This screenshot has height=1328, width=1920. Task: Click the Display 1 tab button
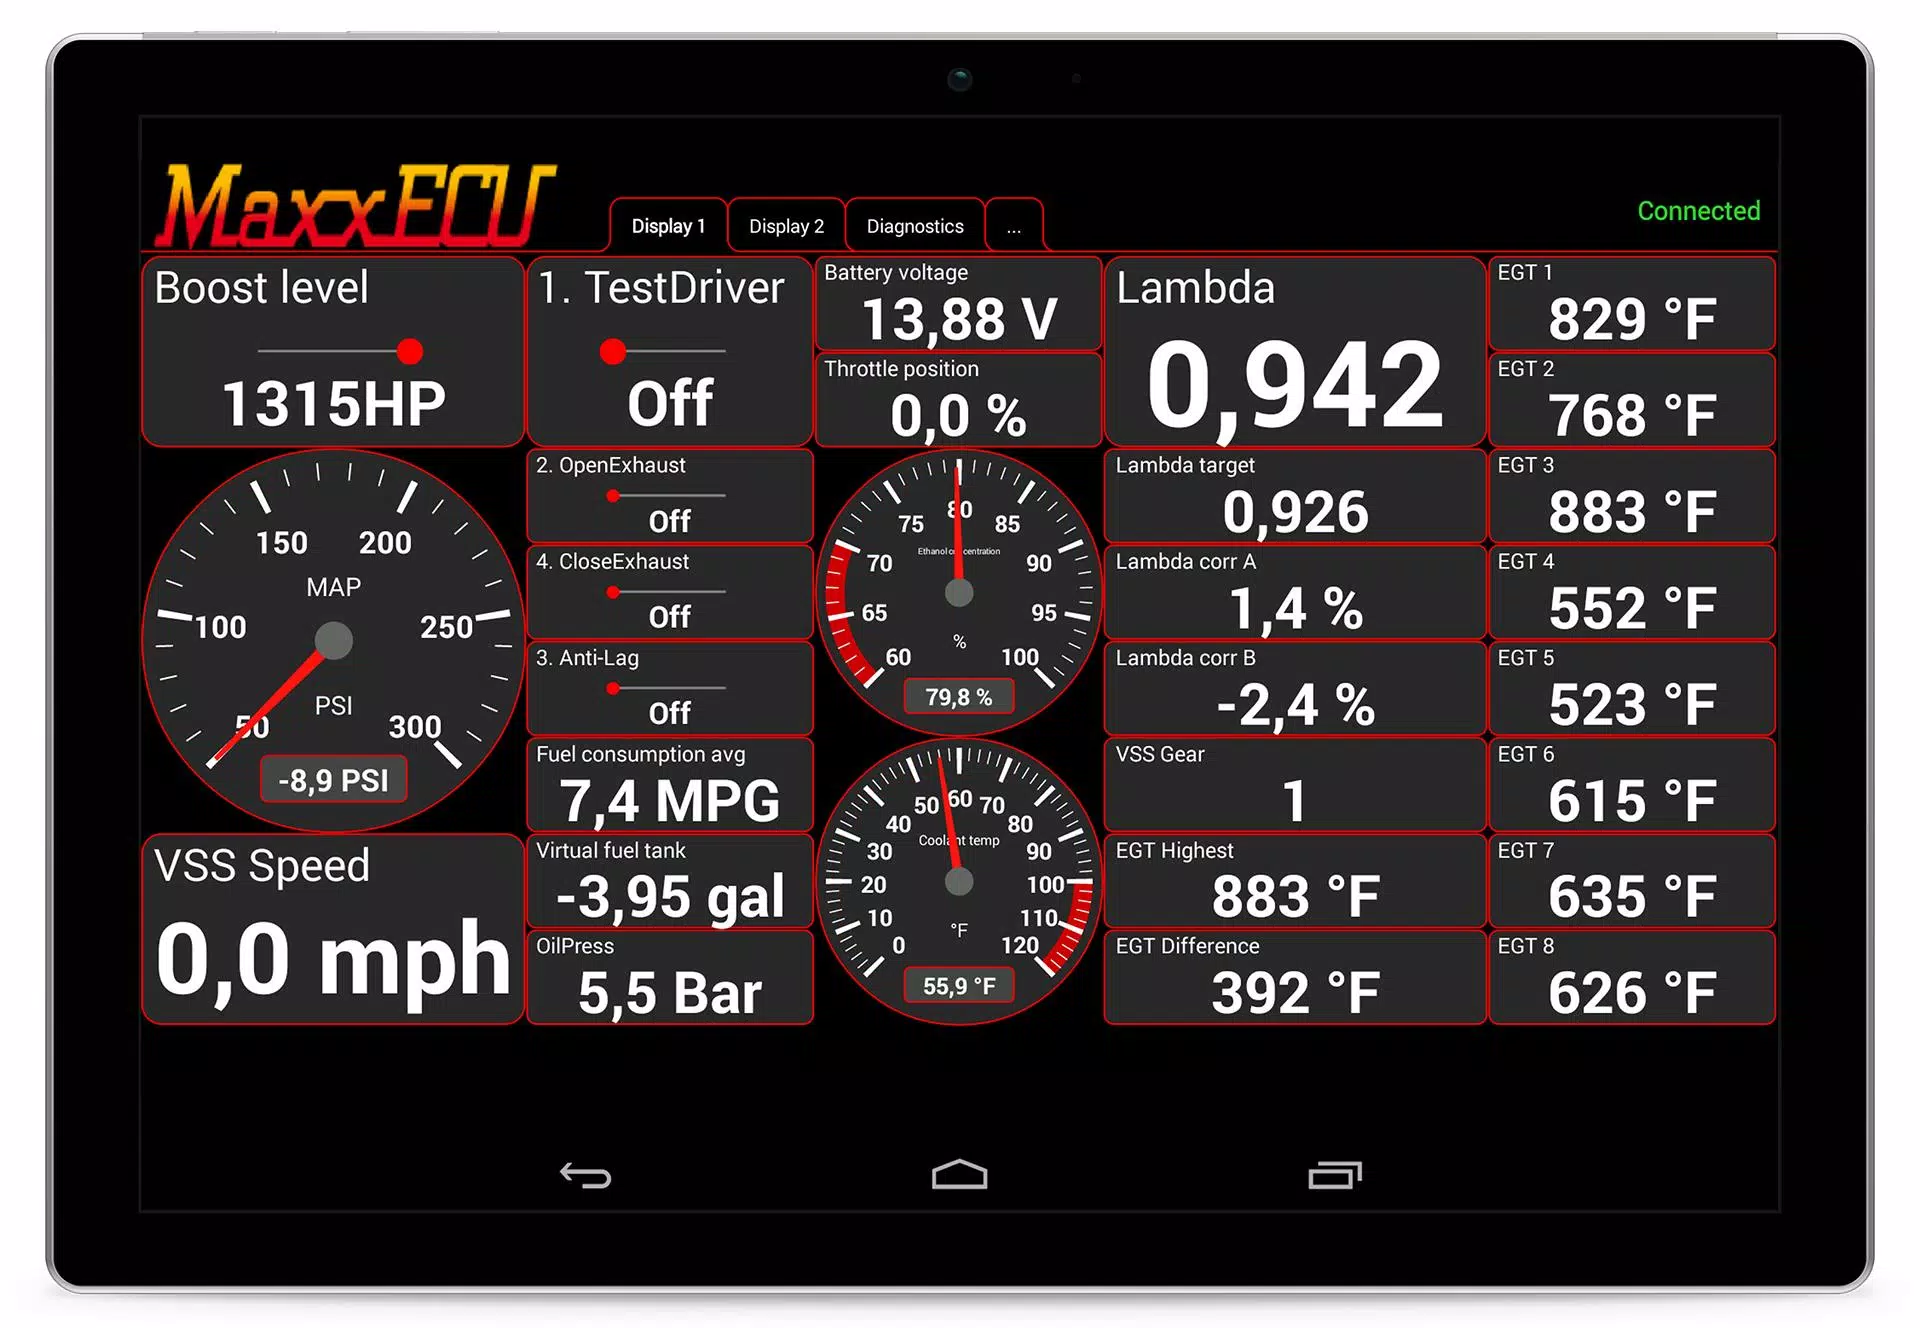tap(665, 226)
